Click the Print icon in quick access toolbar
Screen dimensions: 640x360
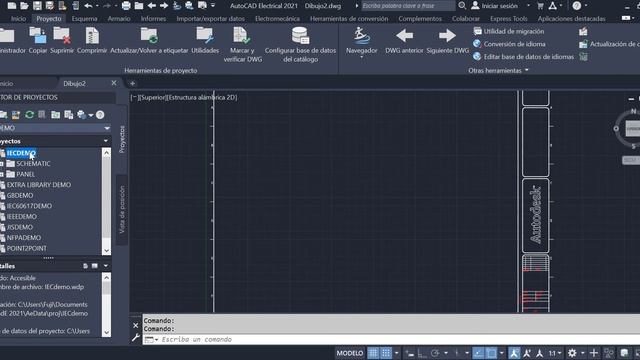pos(126,6)
